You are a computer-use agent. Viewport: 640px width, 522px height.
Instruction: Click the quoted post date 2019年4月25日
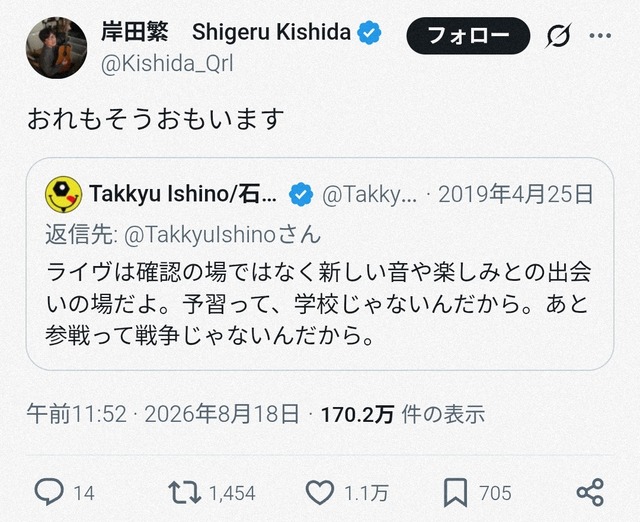pyautogui.click(x=516, y=194)
